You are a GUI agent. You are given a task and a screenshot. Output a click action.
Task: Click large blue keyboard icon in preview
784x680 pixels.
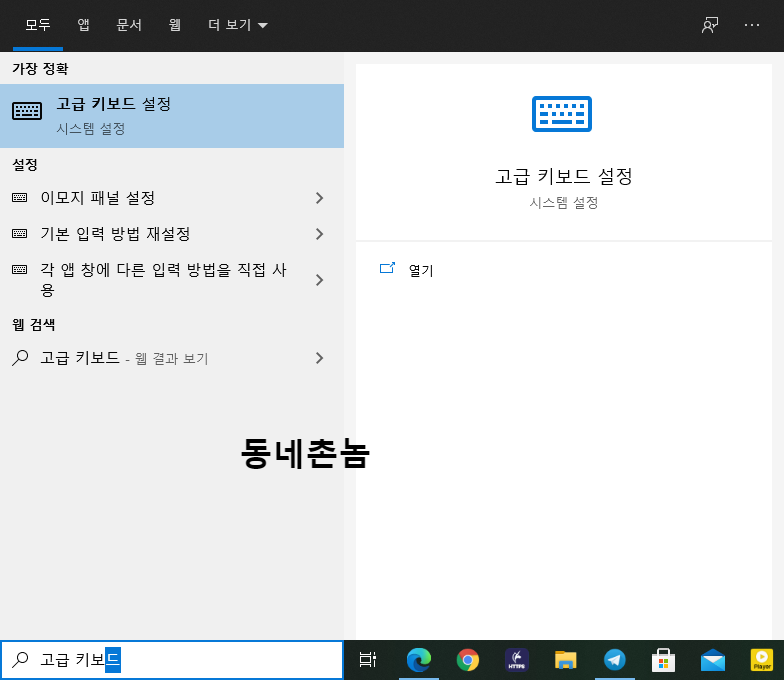[562, 114]
